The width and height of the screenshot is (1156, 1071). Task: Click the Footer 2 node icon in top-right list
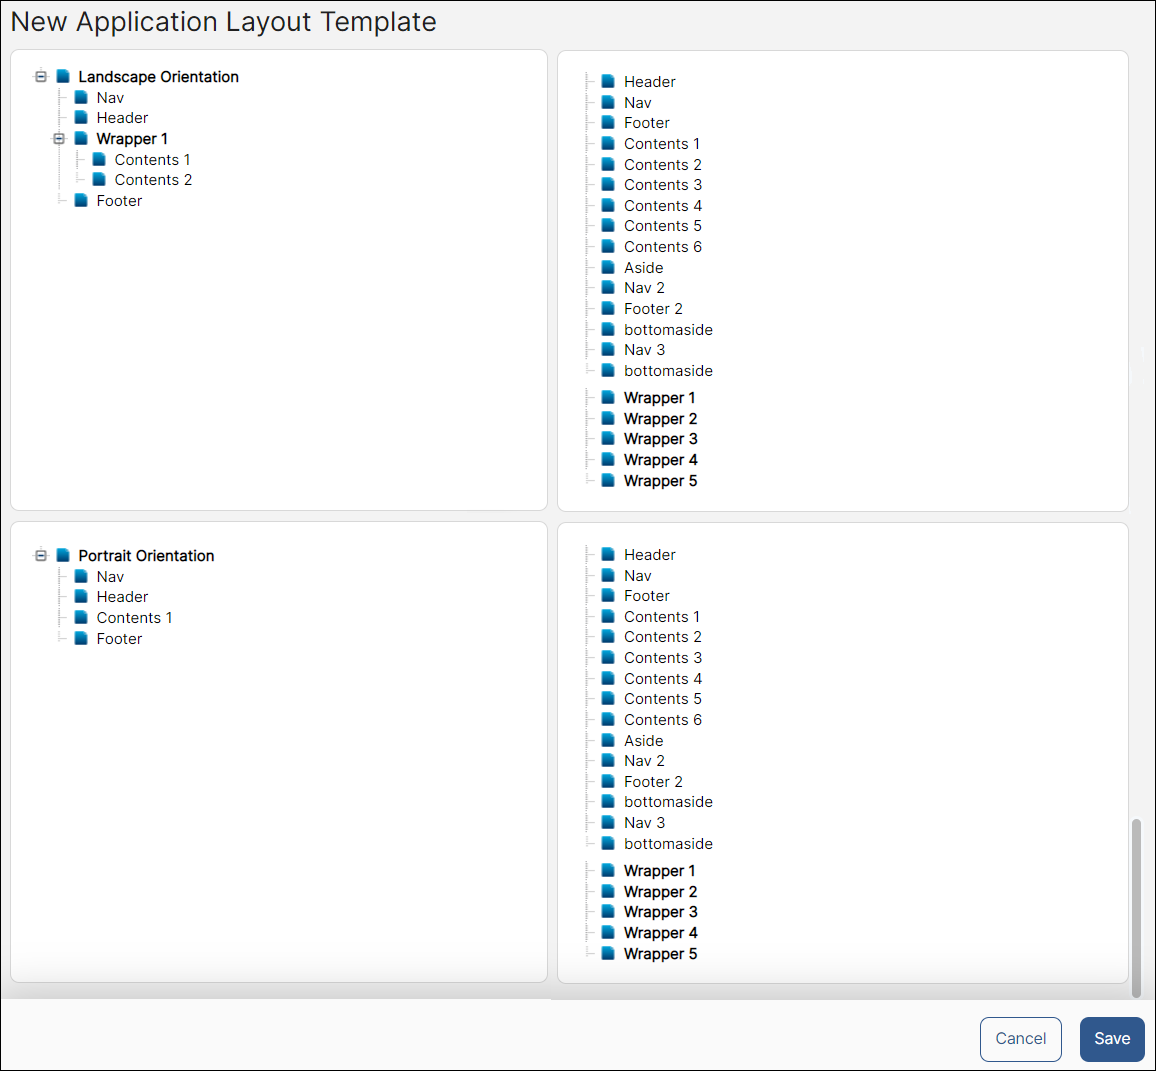(x=608, y=308)
